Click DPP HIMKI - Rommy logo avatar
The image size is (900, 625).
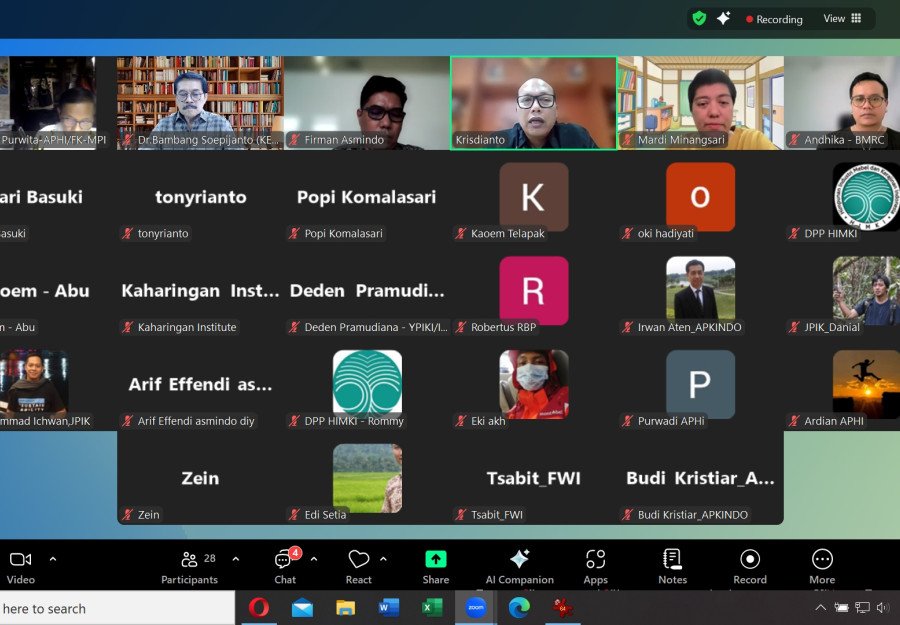click(367, 383)
